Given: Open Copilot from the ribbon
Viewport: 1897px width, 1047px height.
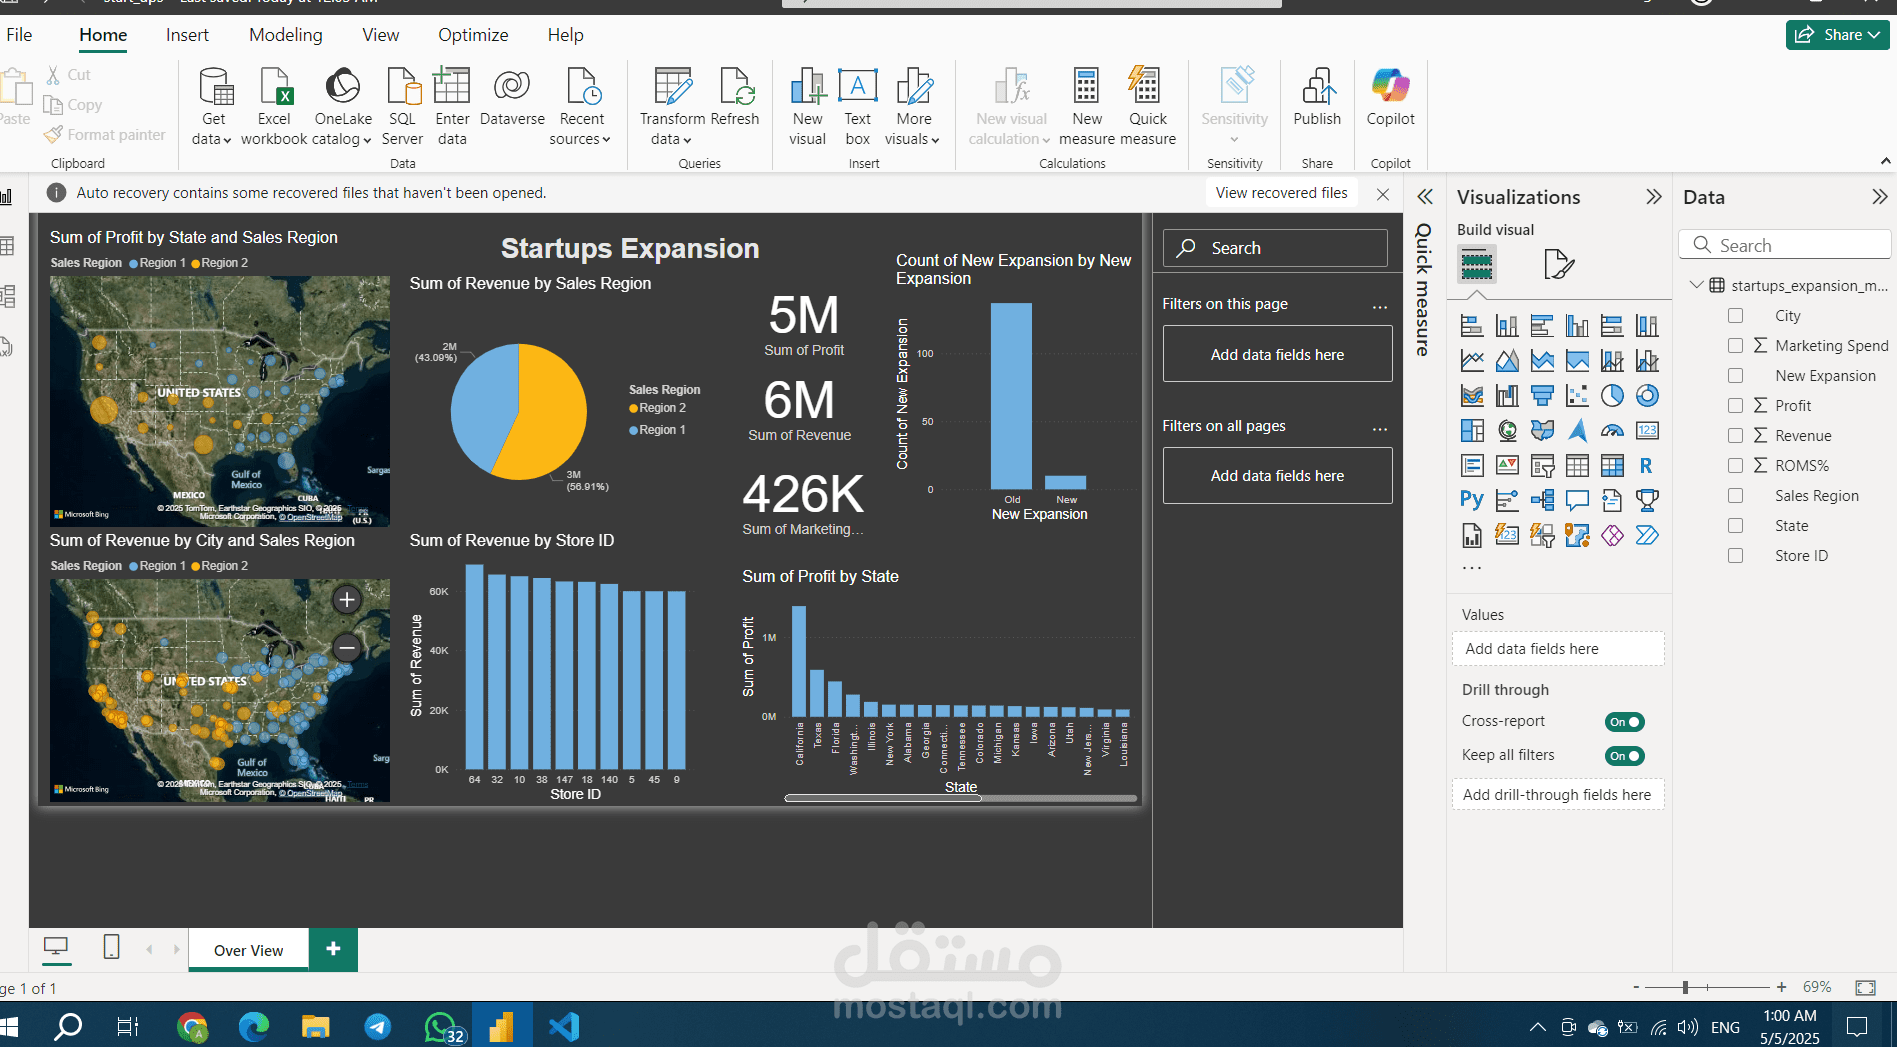Looking at the screenshot, I should click(x=1390, y=98).
